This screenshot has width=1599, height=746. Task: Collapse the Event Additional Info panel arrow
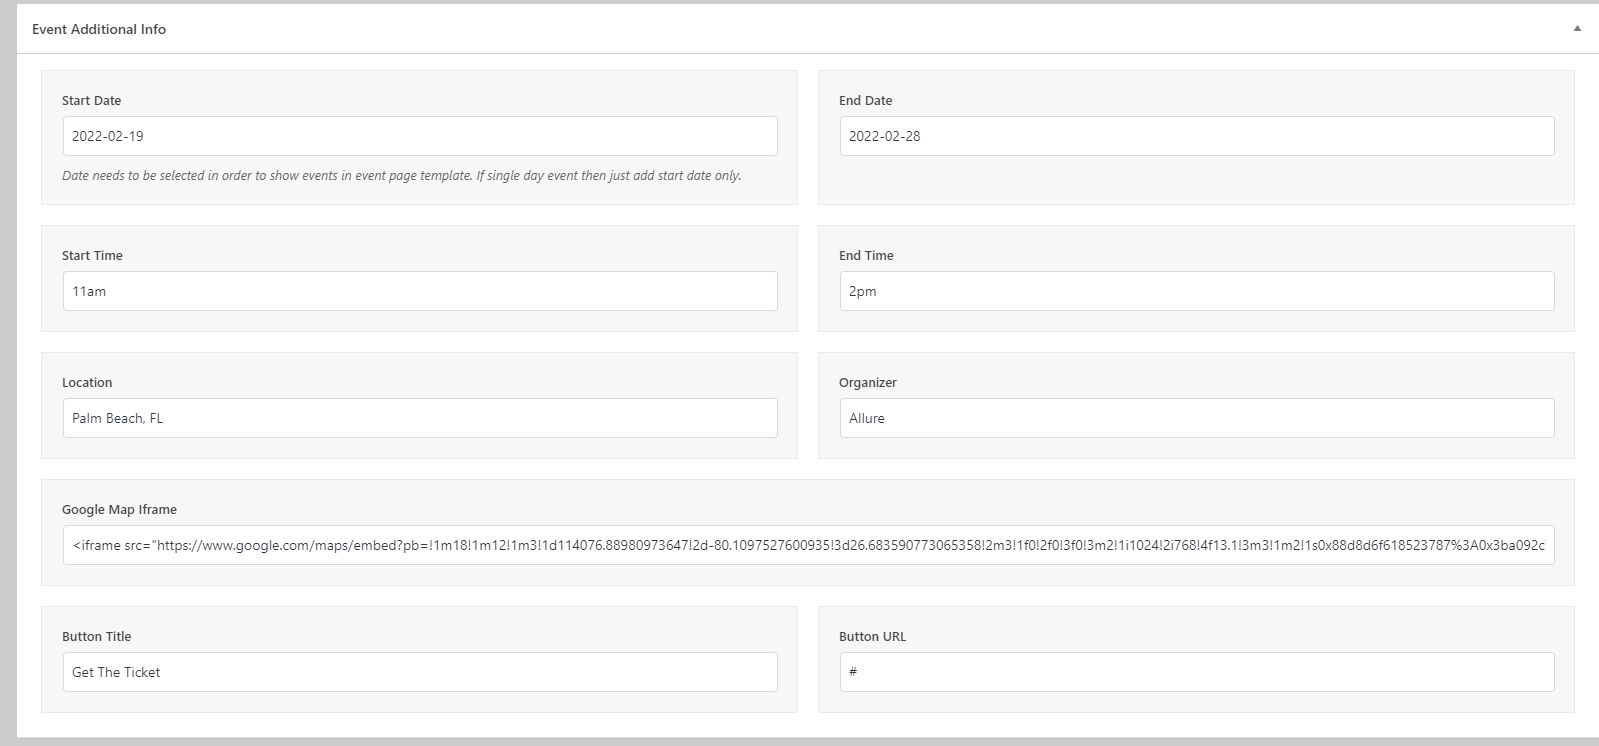[x=1577, y=29]
